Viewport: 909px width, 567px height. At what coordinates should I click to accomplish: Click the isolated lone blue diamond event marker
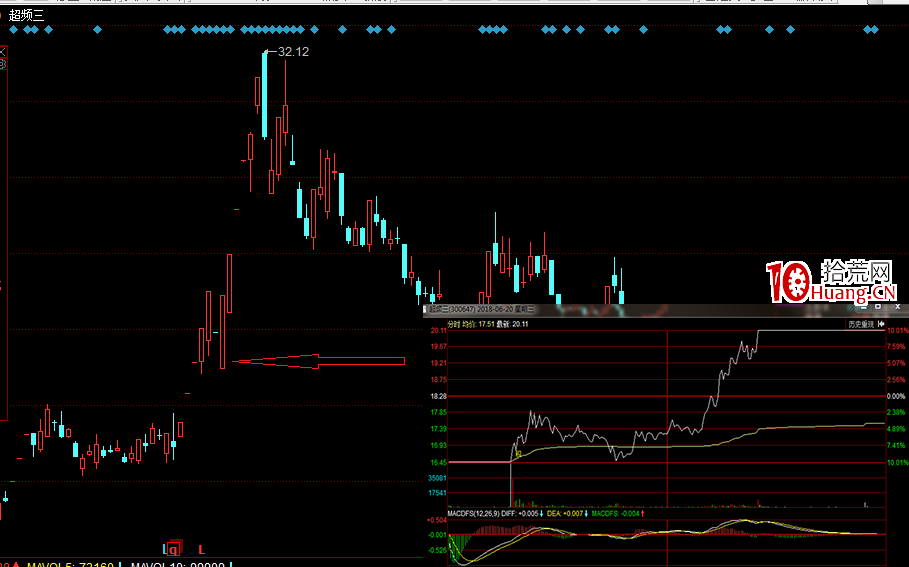point(97,30)
